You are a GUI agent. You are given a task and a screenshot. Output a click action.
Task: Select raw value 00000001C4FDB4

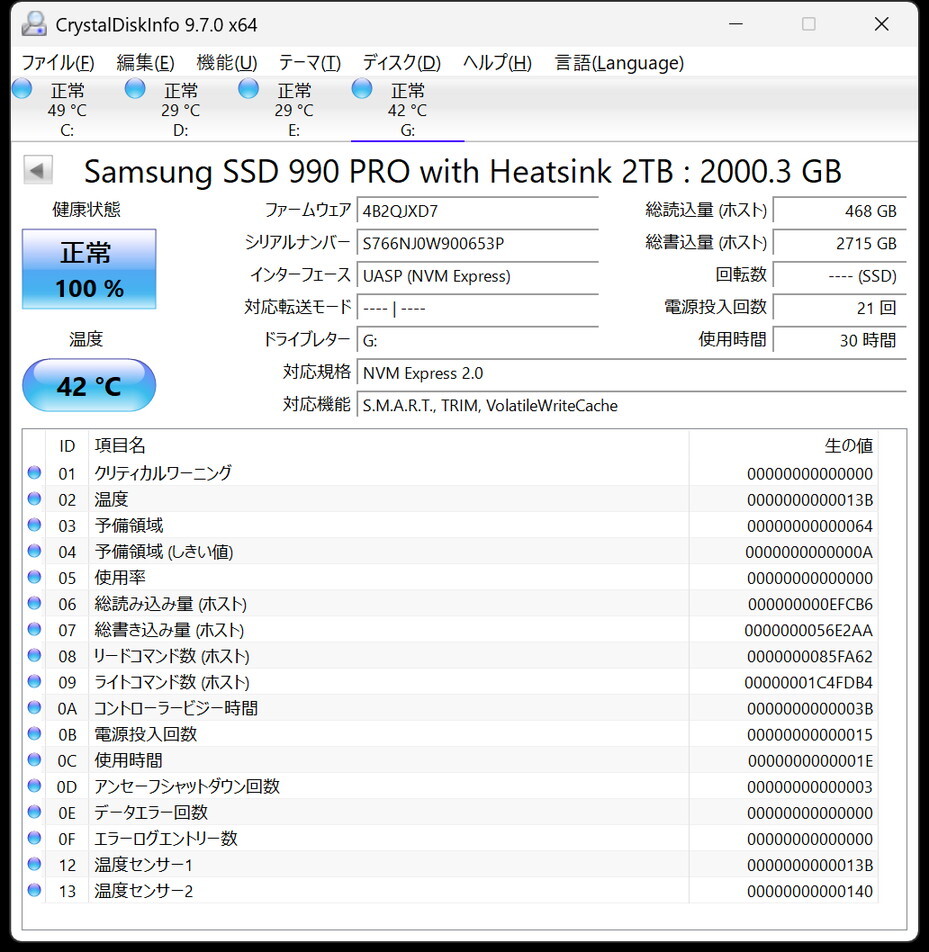point(809,682)
